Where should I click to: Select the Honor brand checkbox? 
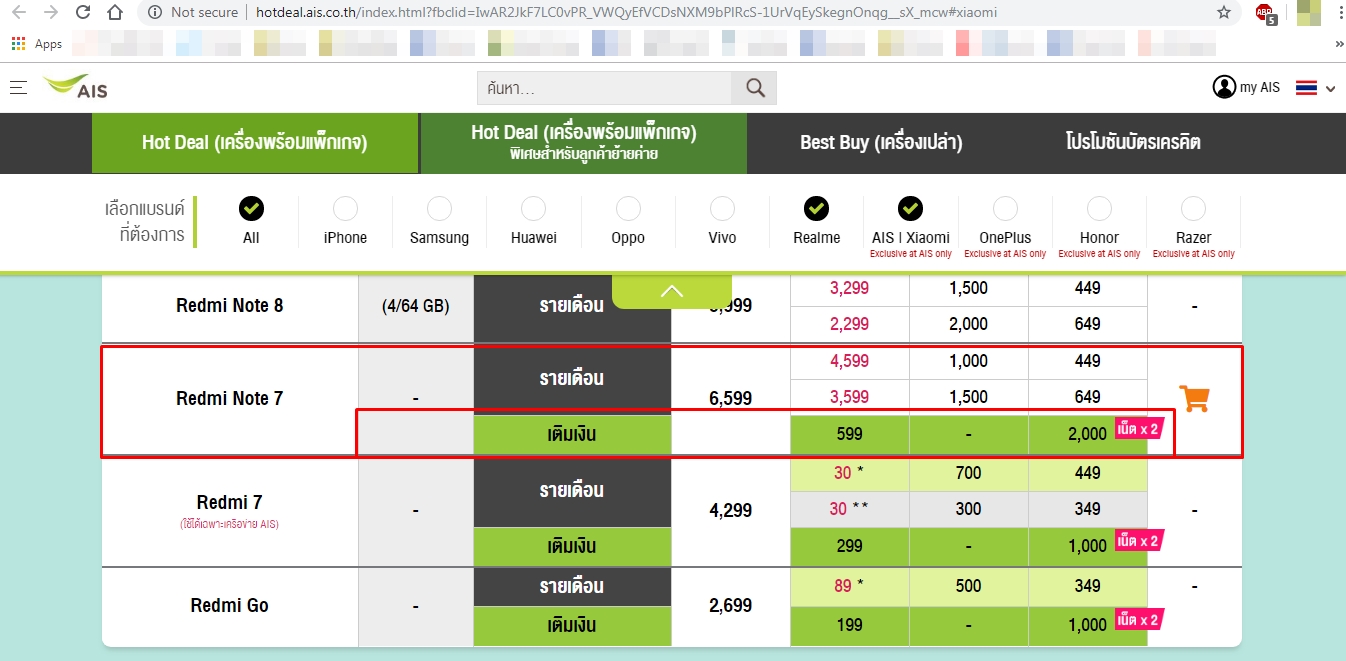click(x=1099, y=208)
